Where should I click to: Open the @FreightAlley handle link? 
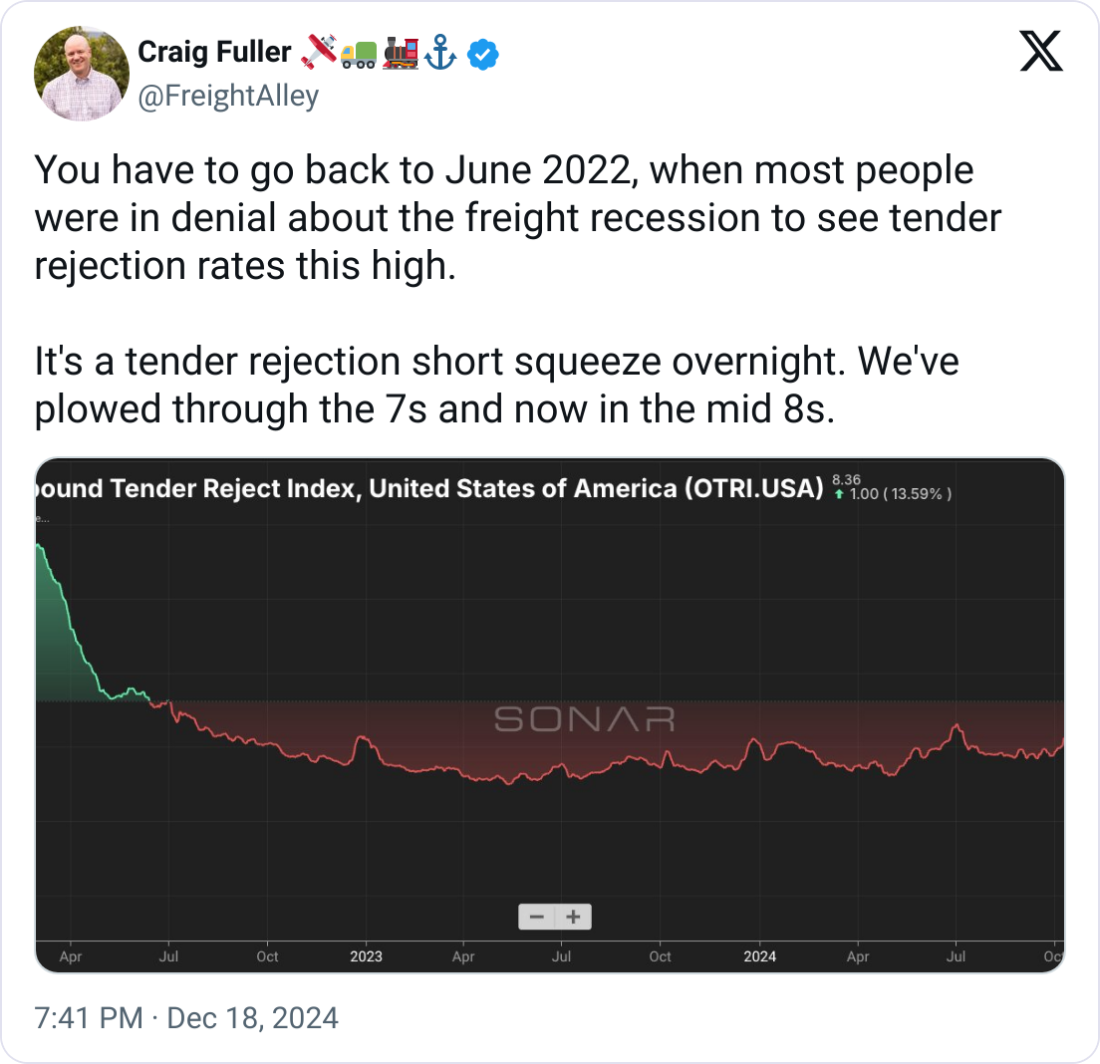(228, 96)
